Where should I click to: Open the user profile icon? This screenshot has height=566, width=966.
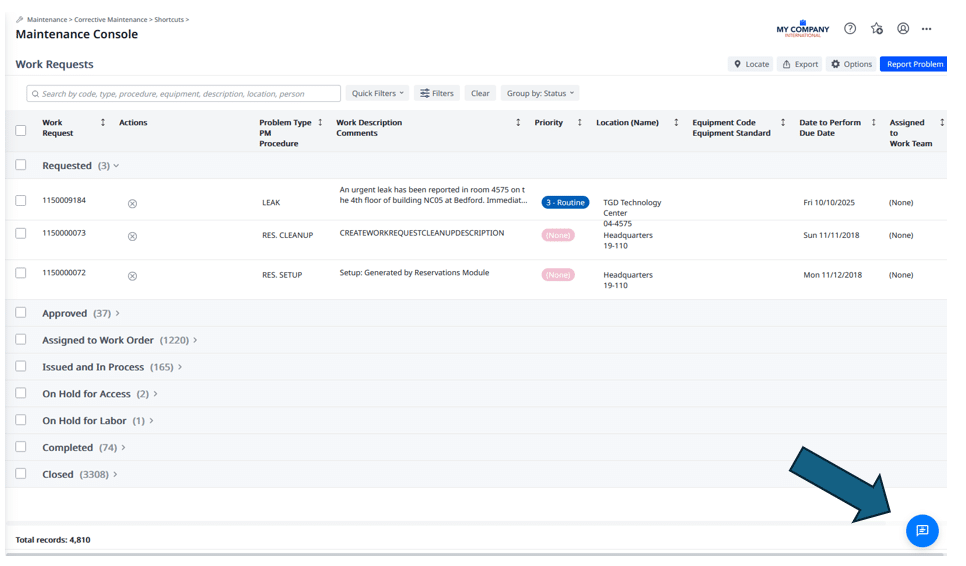pos(902,29)
